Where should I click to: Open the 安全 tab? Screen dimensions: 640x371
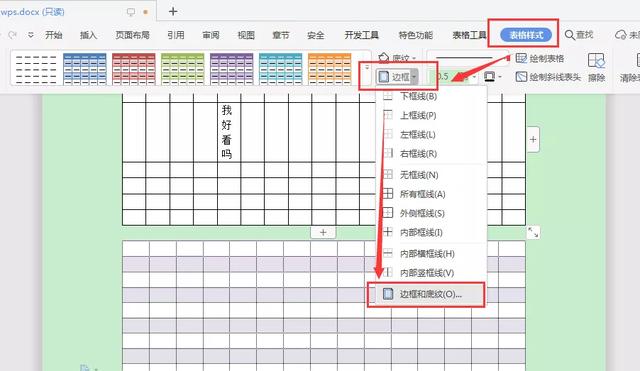(x=316, y=35)
